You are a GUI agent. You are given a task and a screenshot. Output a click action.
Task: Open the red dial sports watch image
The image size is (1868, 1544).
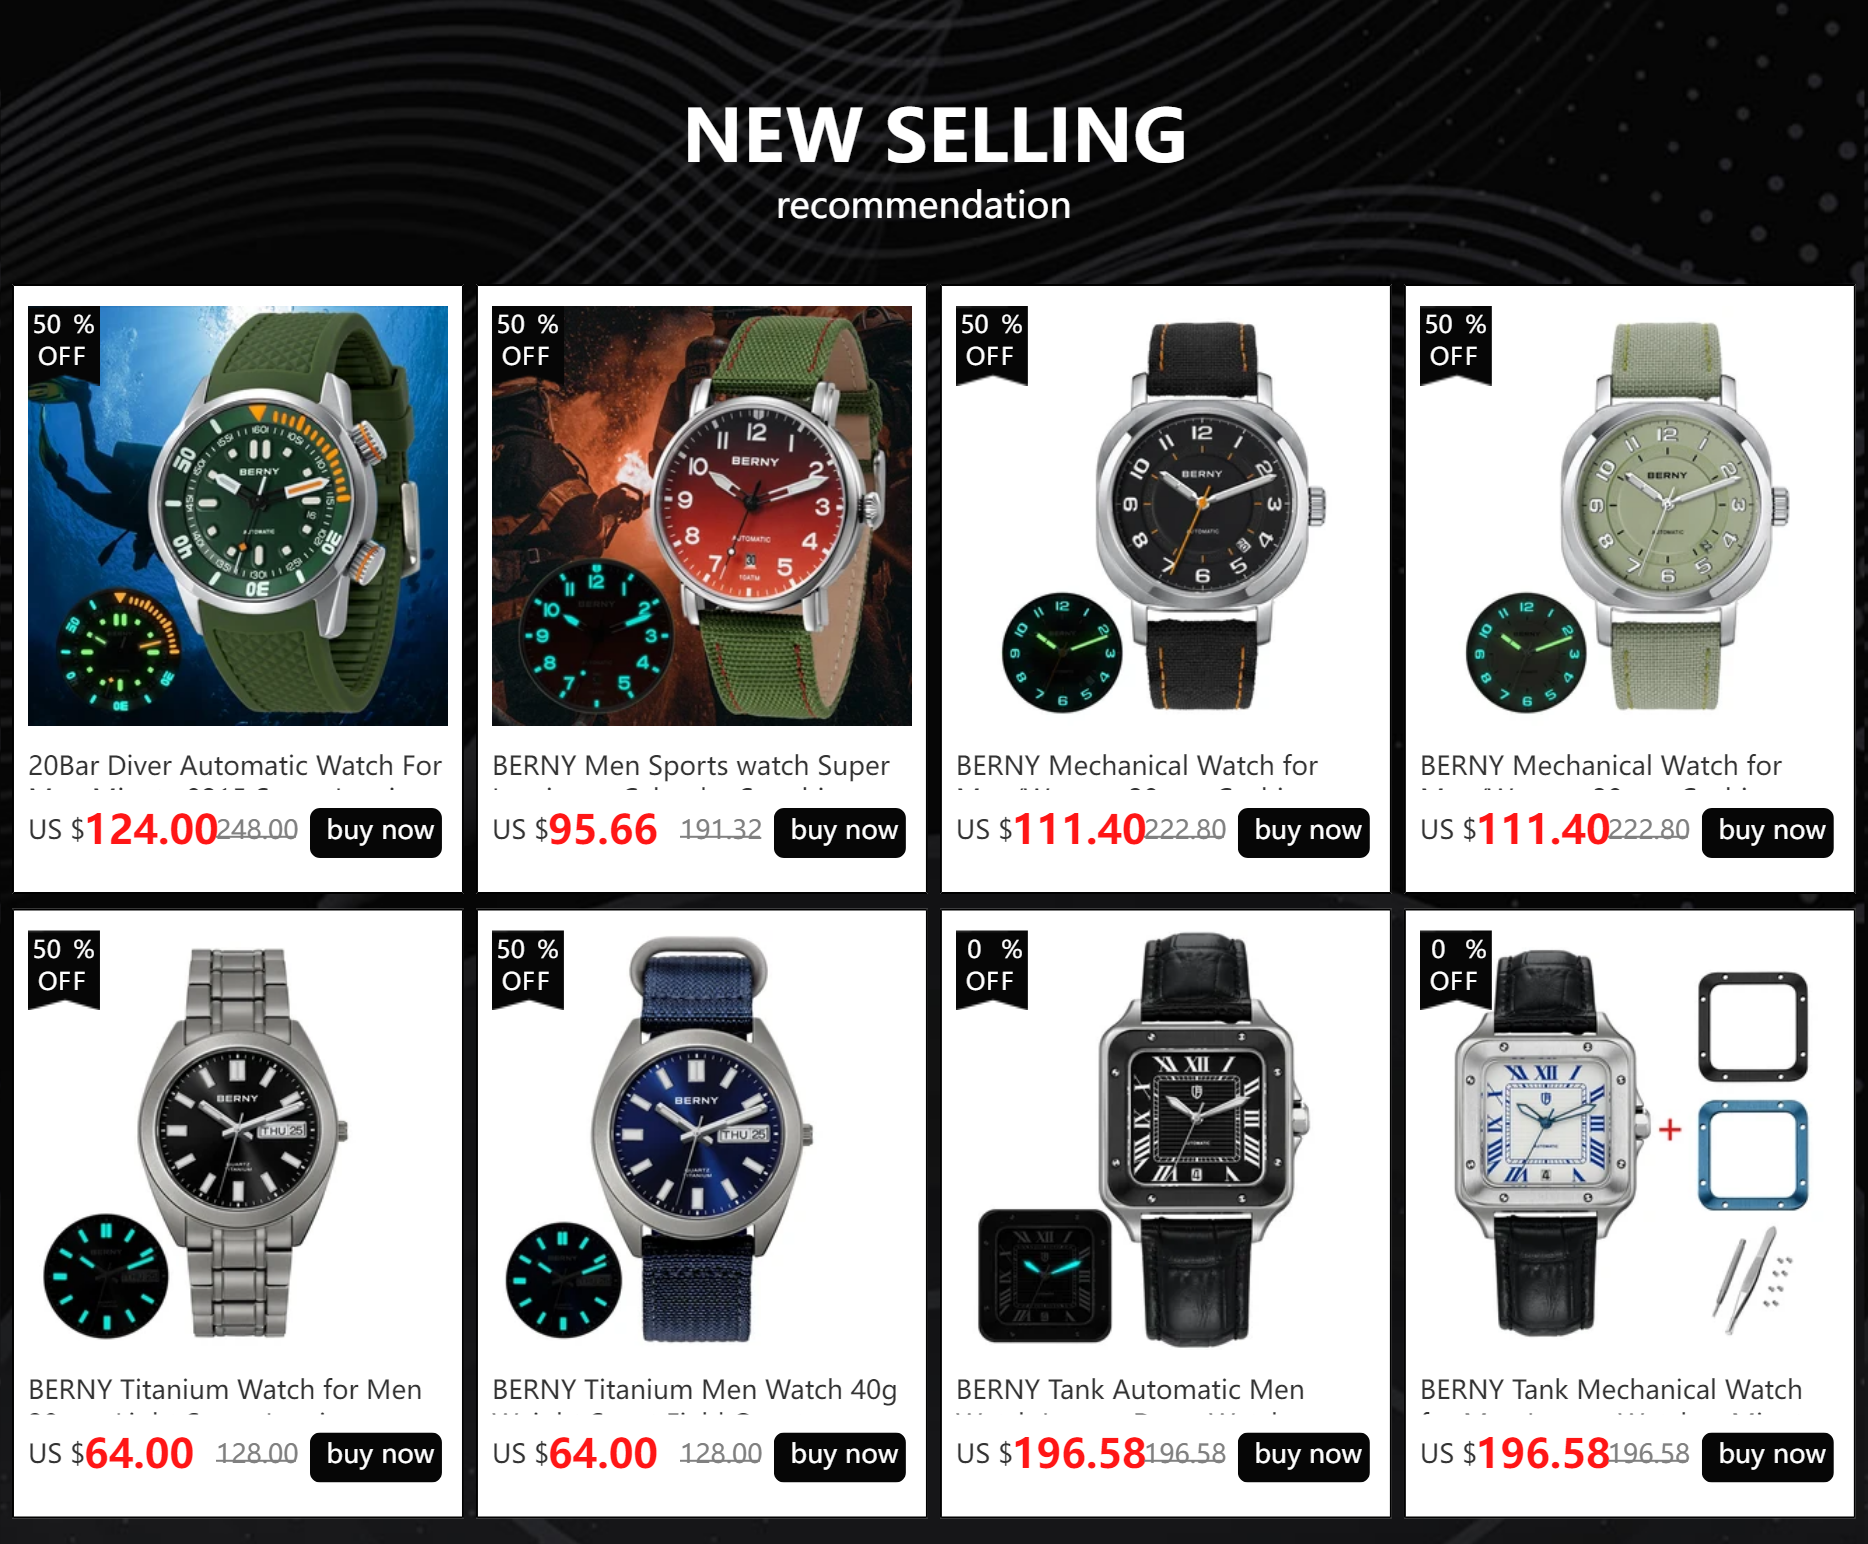702,516
